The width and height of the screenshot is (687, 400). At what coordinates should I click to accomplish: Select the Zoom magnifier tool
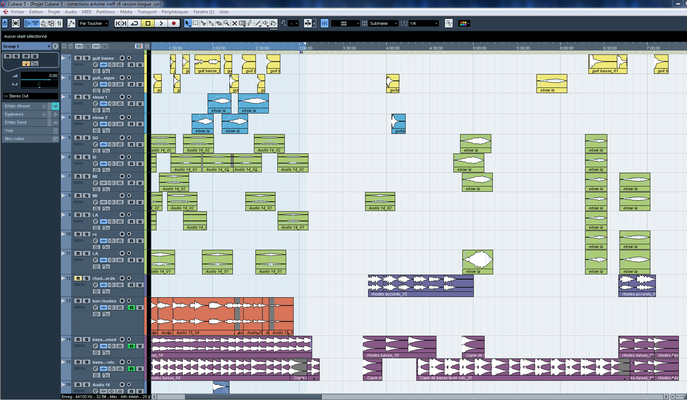point(227,23)
